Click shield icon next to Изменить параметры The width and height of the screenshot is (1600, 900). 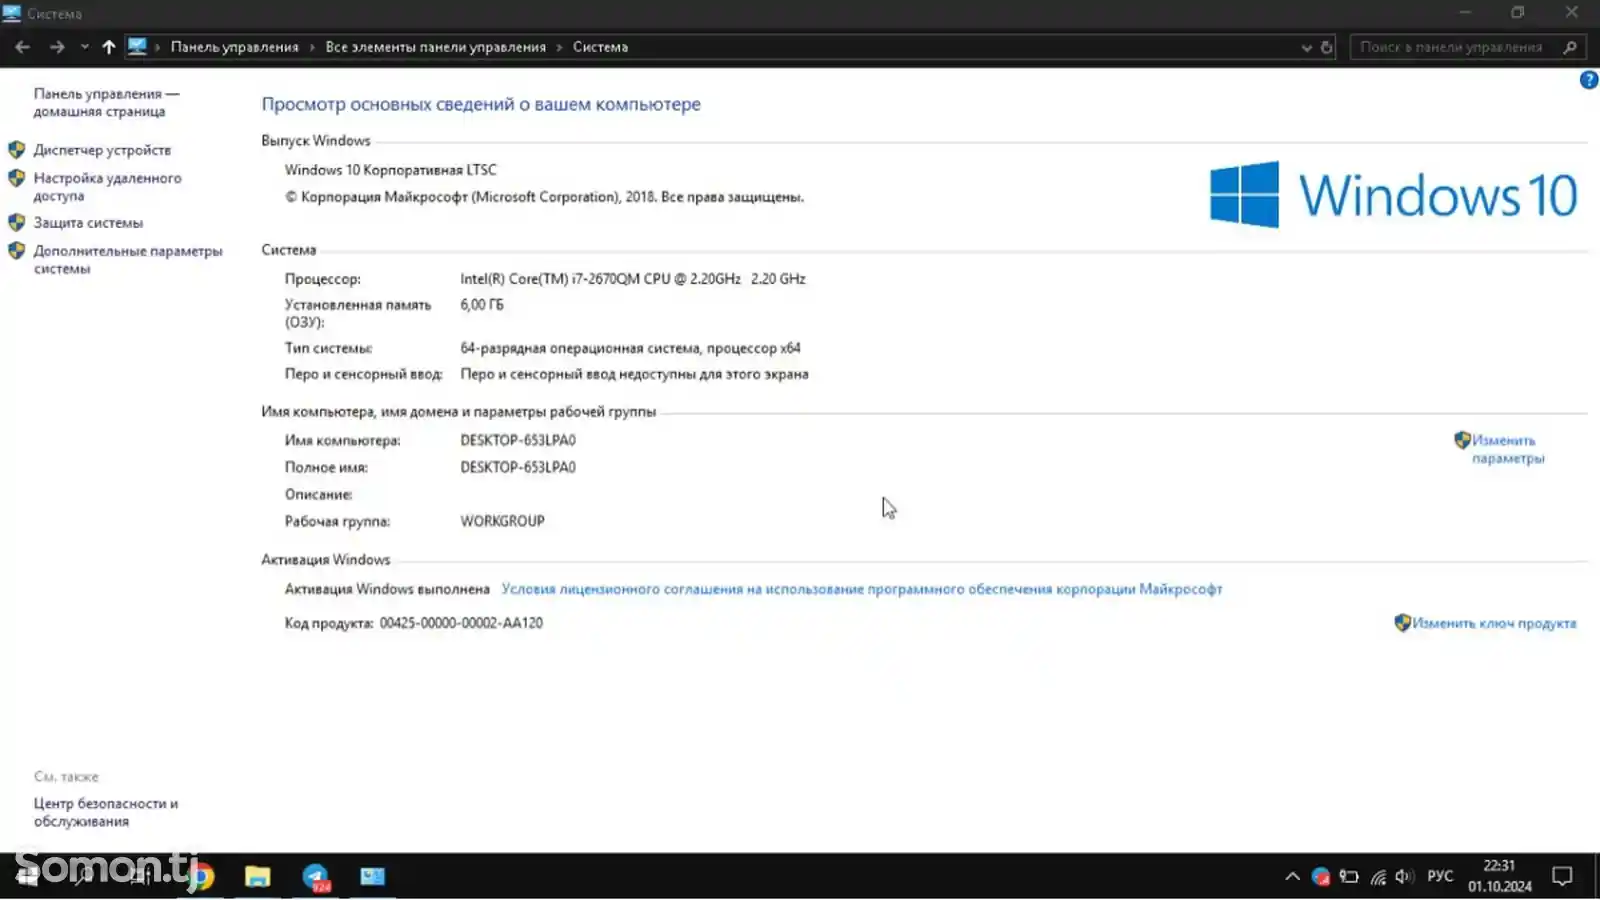1462,440
